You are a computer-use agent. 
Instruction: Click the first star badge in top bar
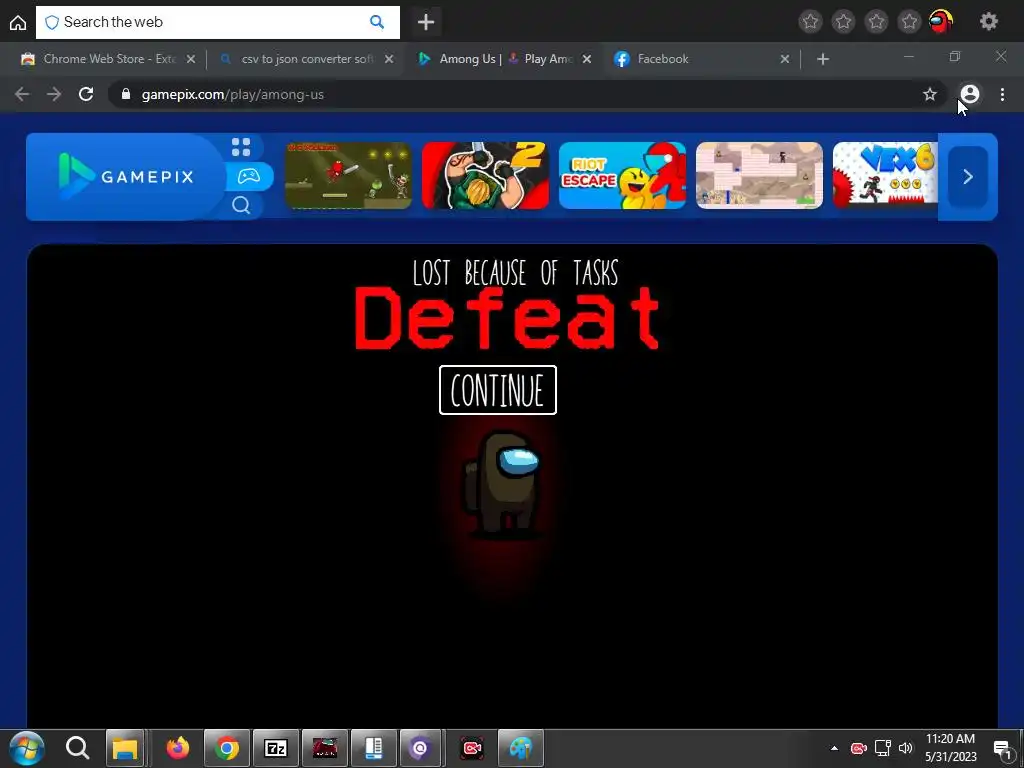[x=810, y=22]
